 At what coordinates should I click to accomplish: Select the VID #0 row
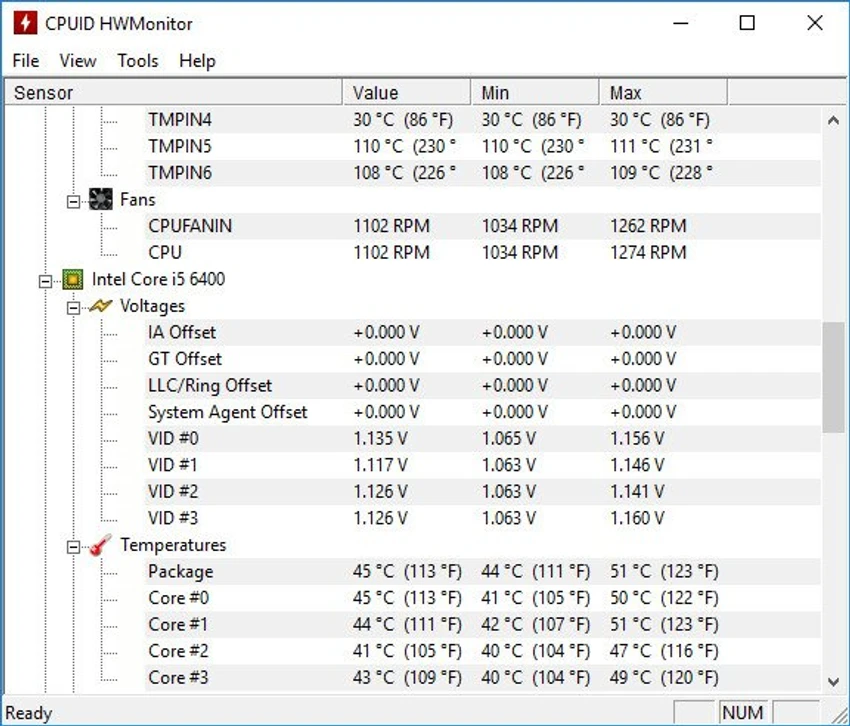[482, 439]
